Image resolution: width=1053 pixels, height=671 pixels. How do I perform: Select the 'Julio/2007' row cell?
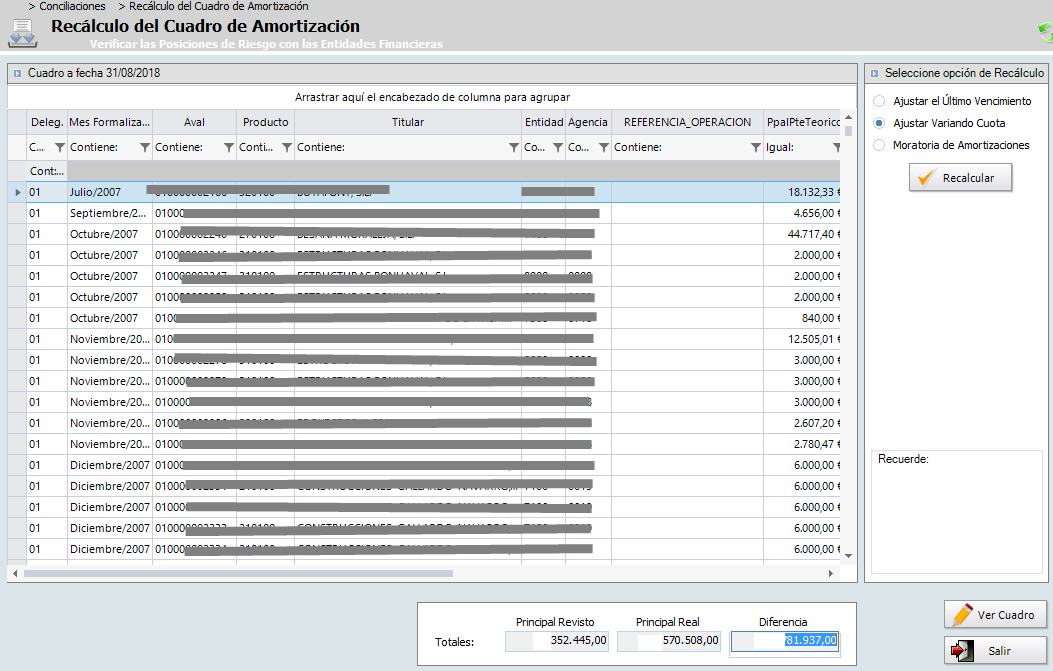click(x=110, y=192)
